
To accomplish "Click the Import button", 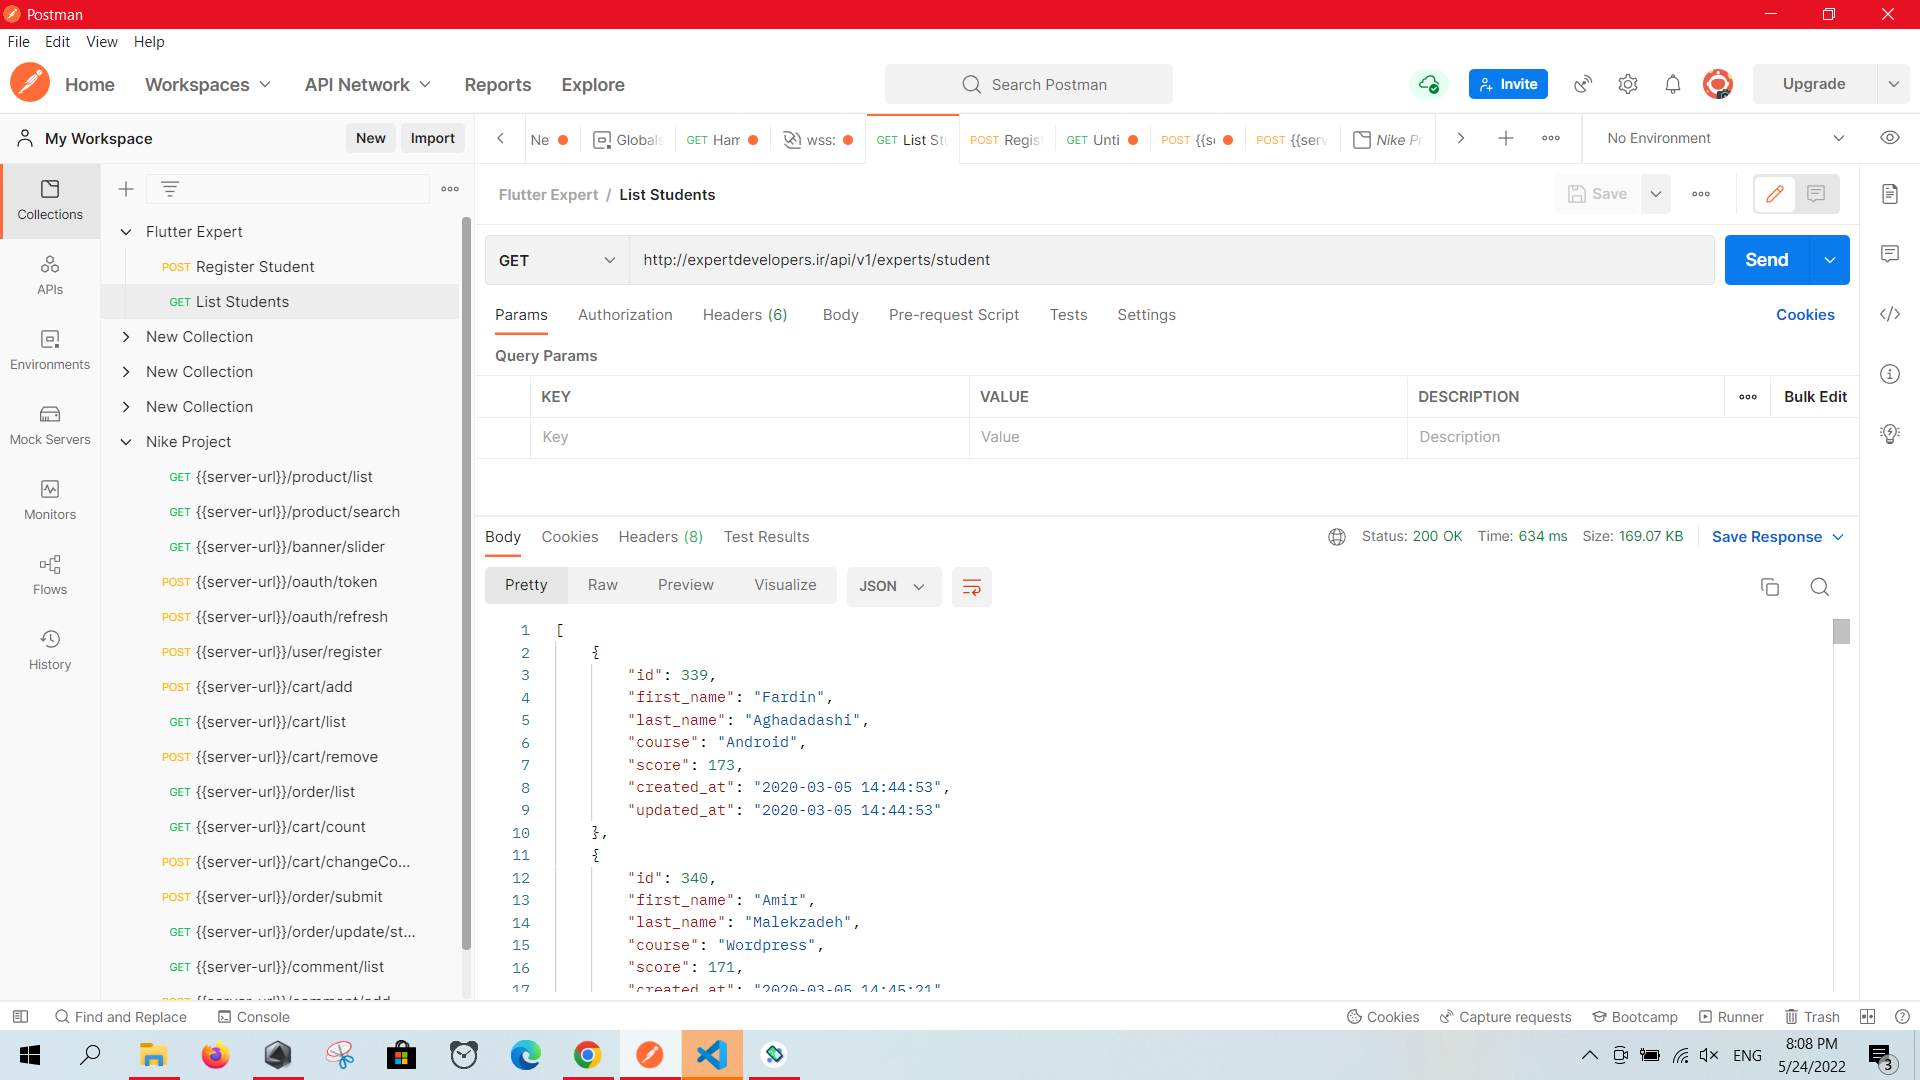I will [x=433, y=138].
